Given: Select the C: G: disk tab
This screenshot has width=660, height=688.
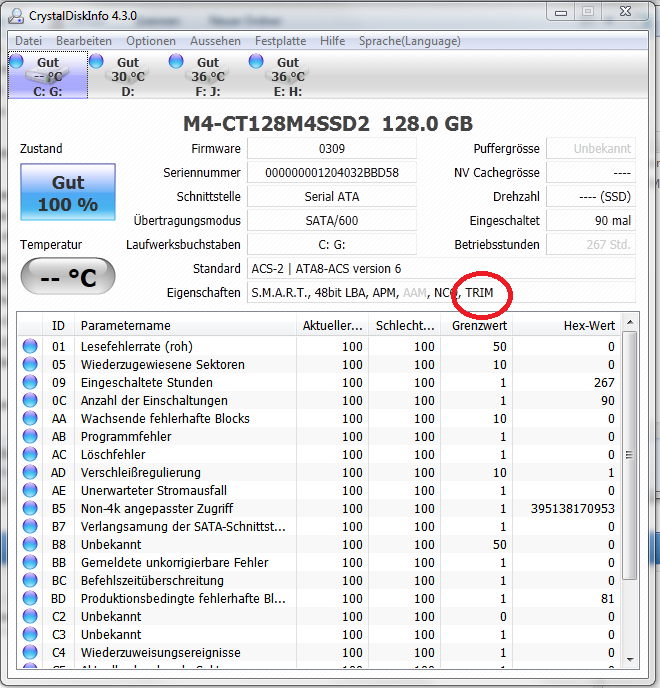Looking at the screenshot, I should click(48, 75).
